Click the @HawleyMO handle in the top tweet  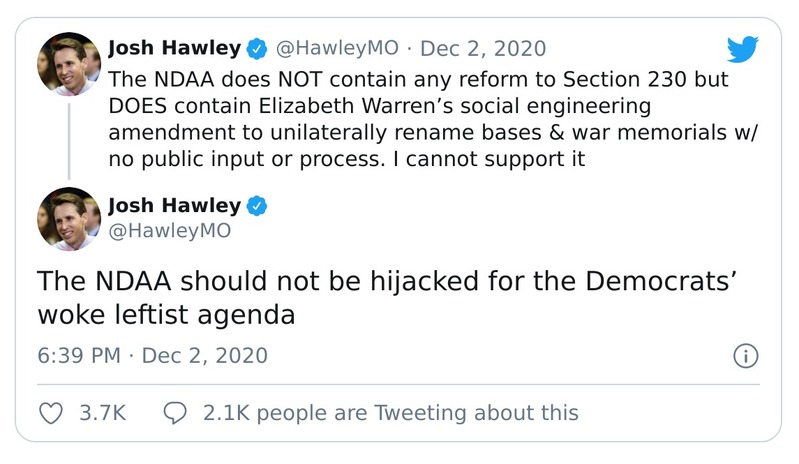coord(336,48)
